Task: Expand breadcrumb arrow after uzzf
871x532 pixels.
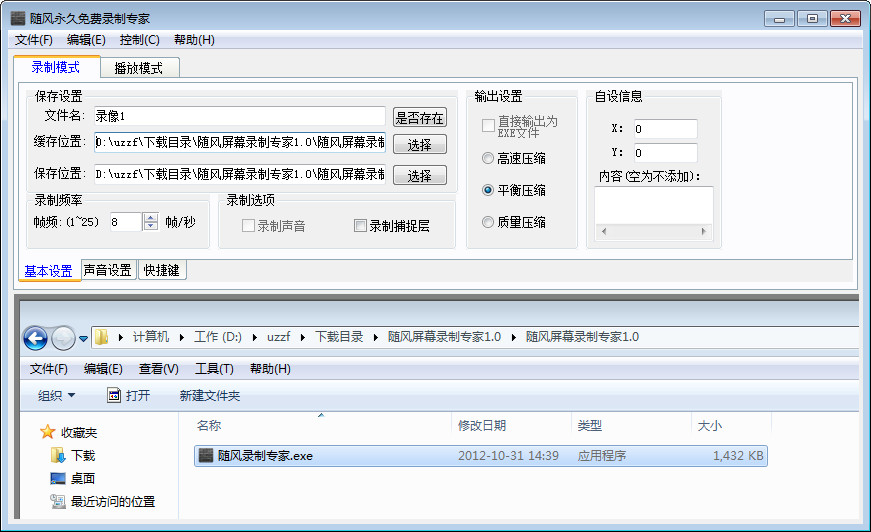Action: [303, 337]
